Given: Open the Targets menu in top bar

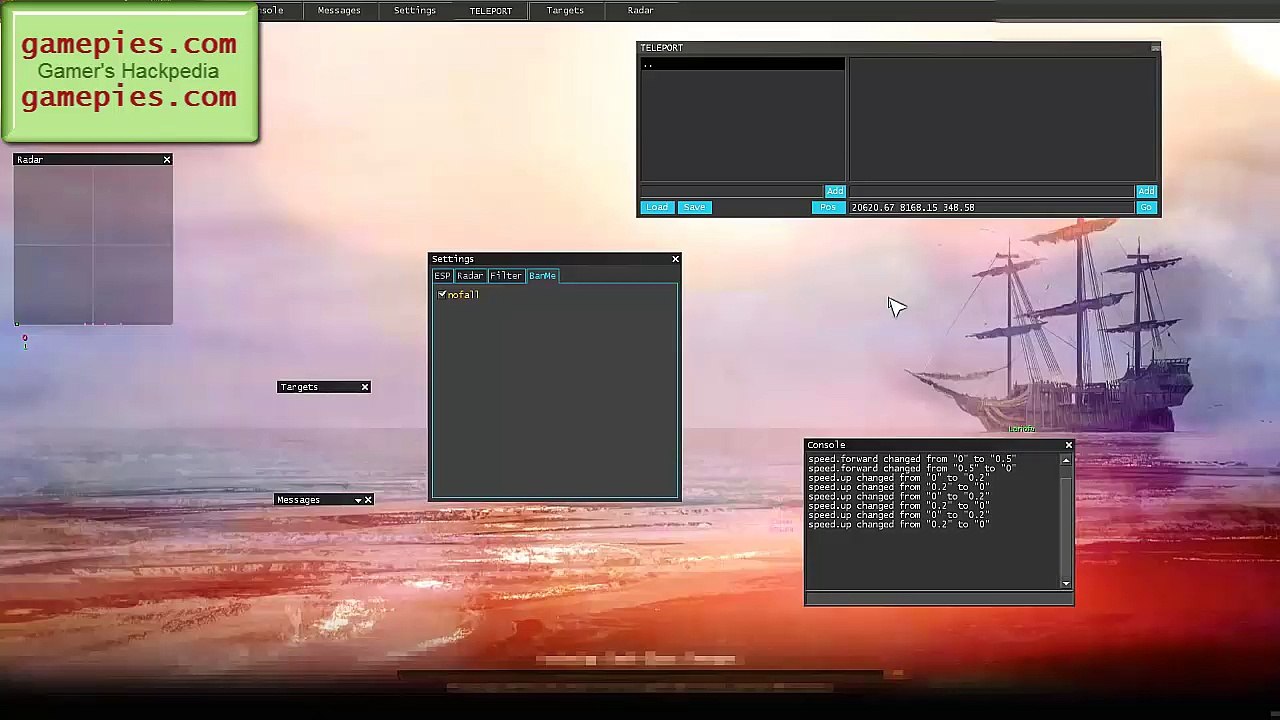Looking at the screenshot, I should tap(565, 10).
